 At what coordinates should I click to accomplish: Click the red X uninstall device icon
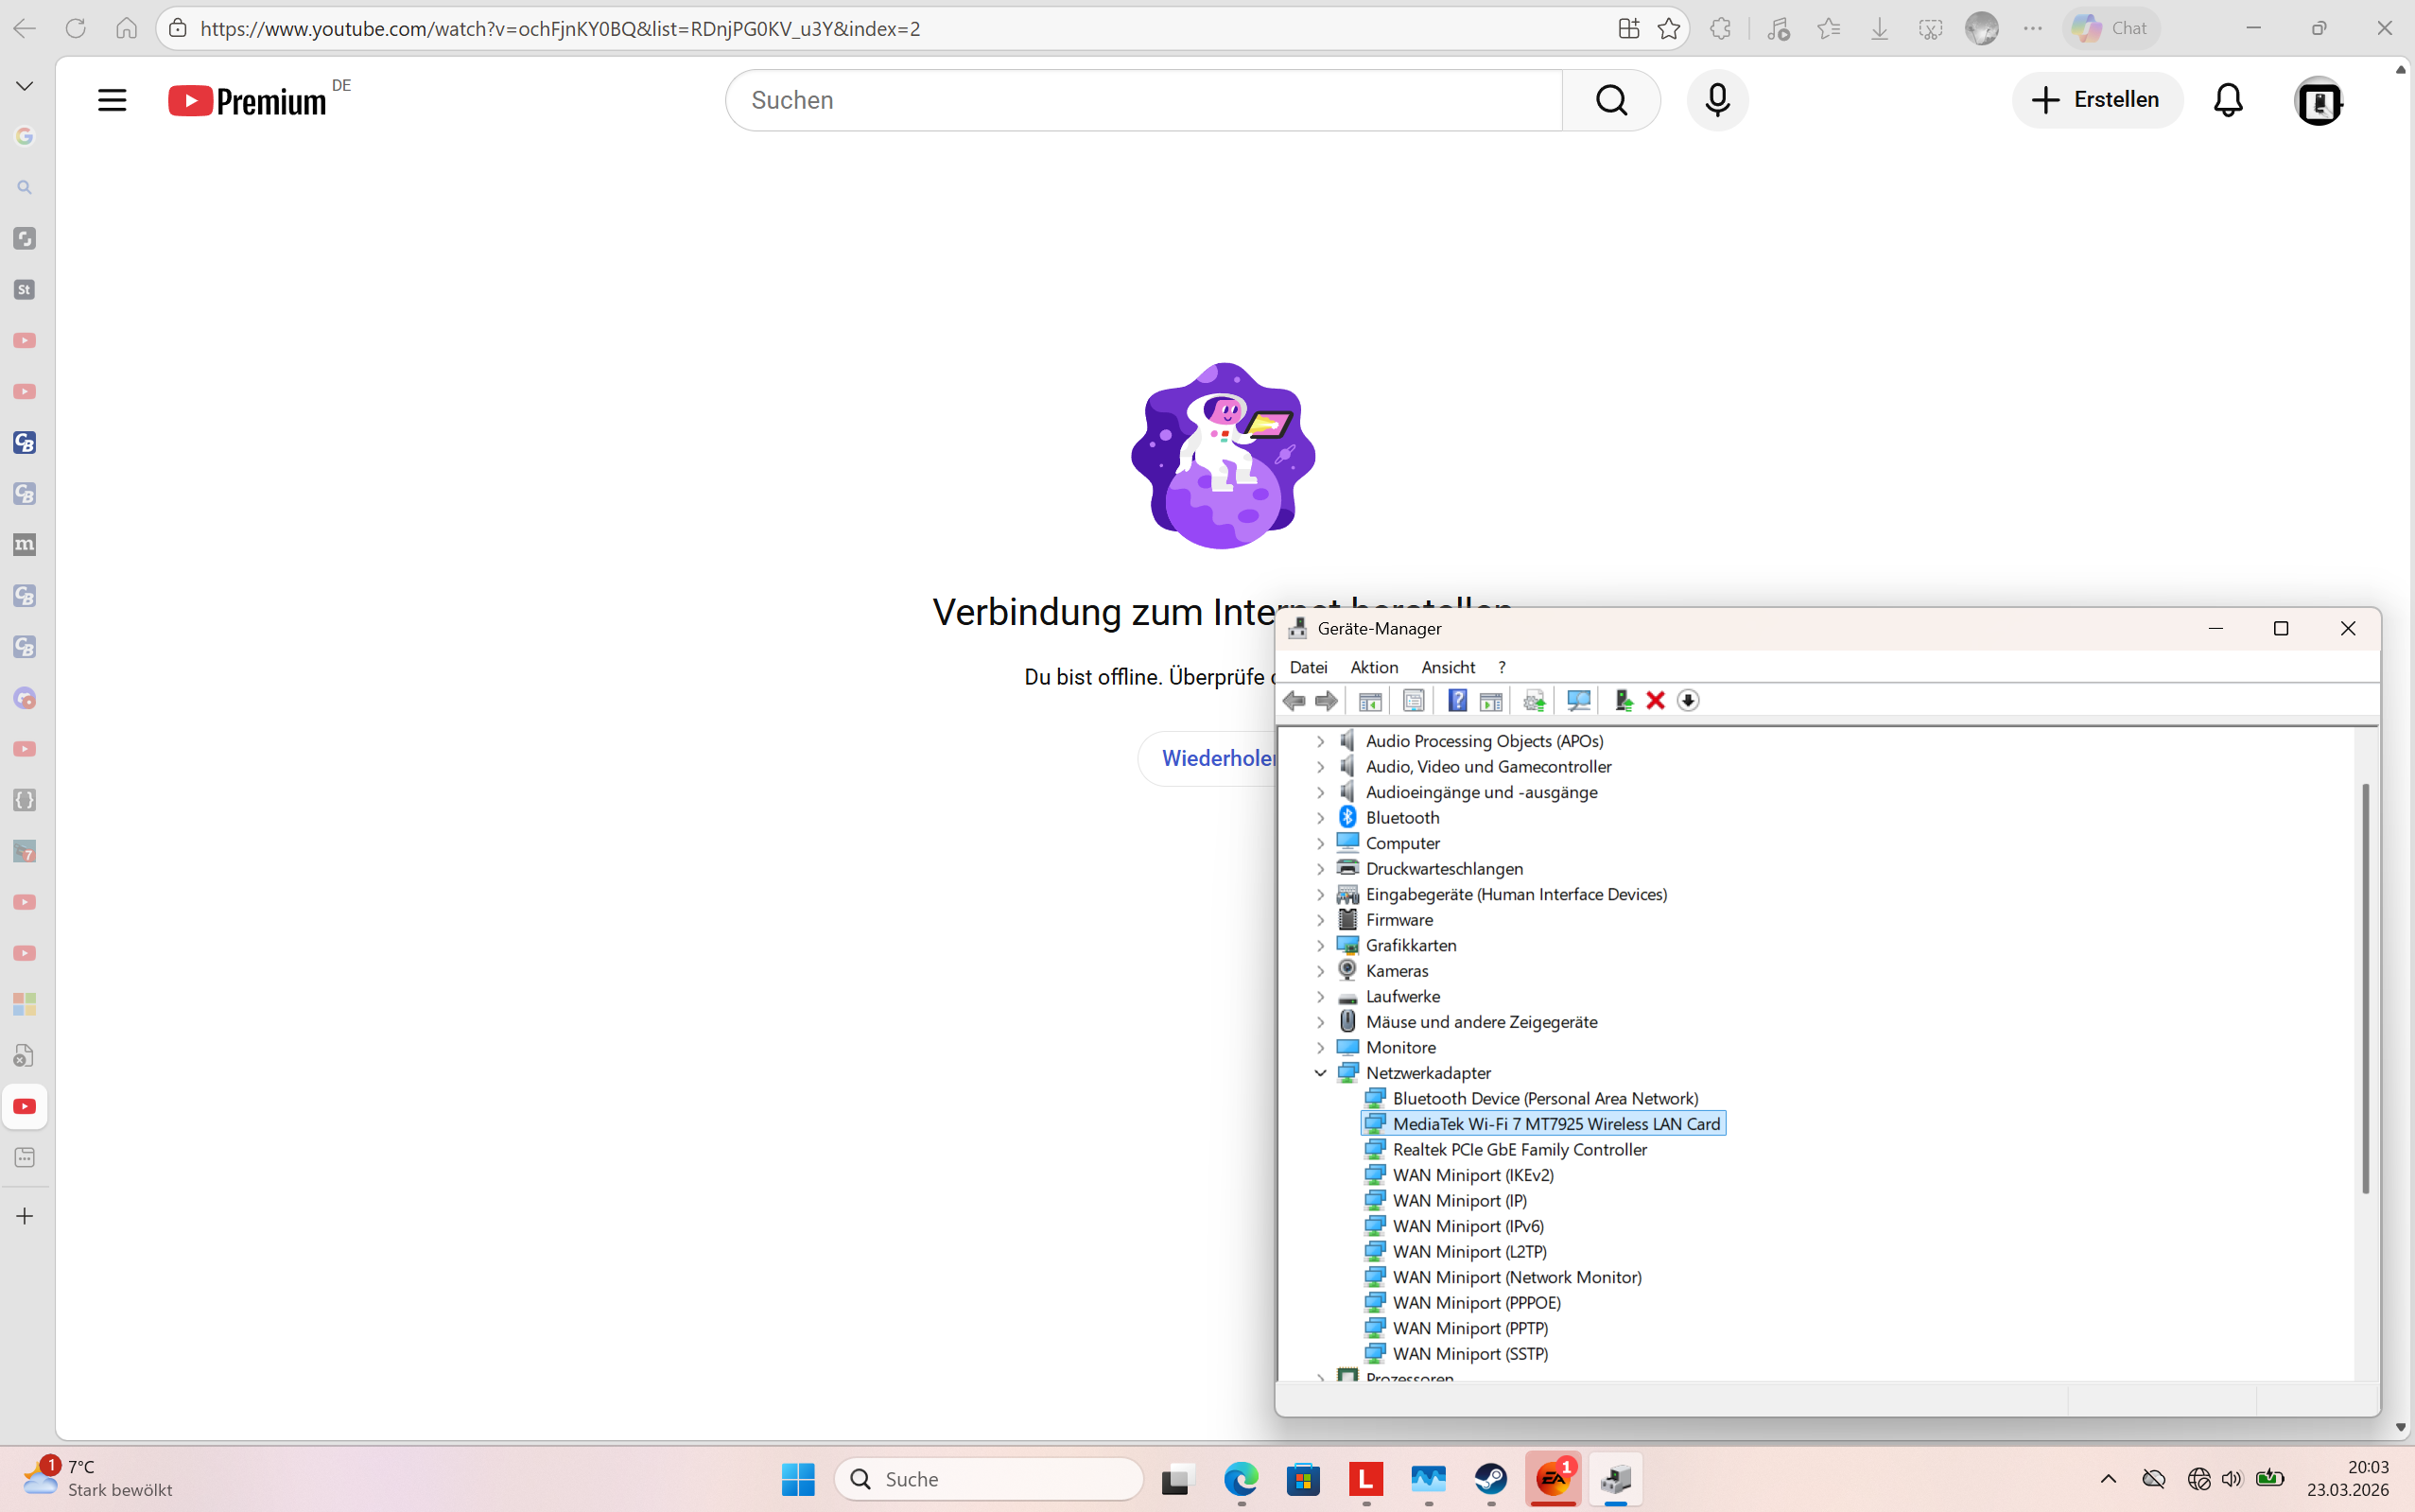point(1655,700)
